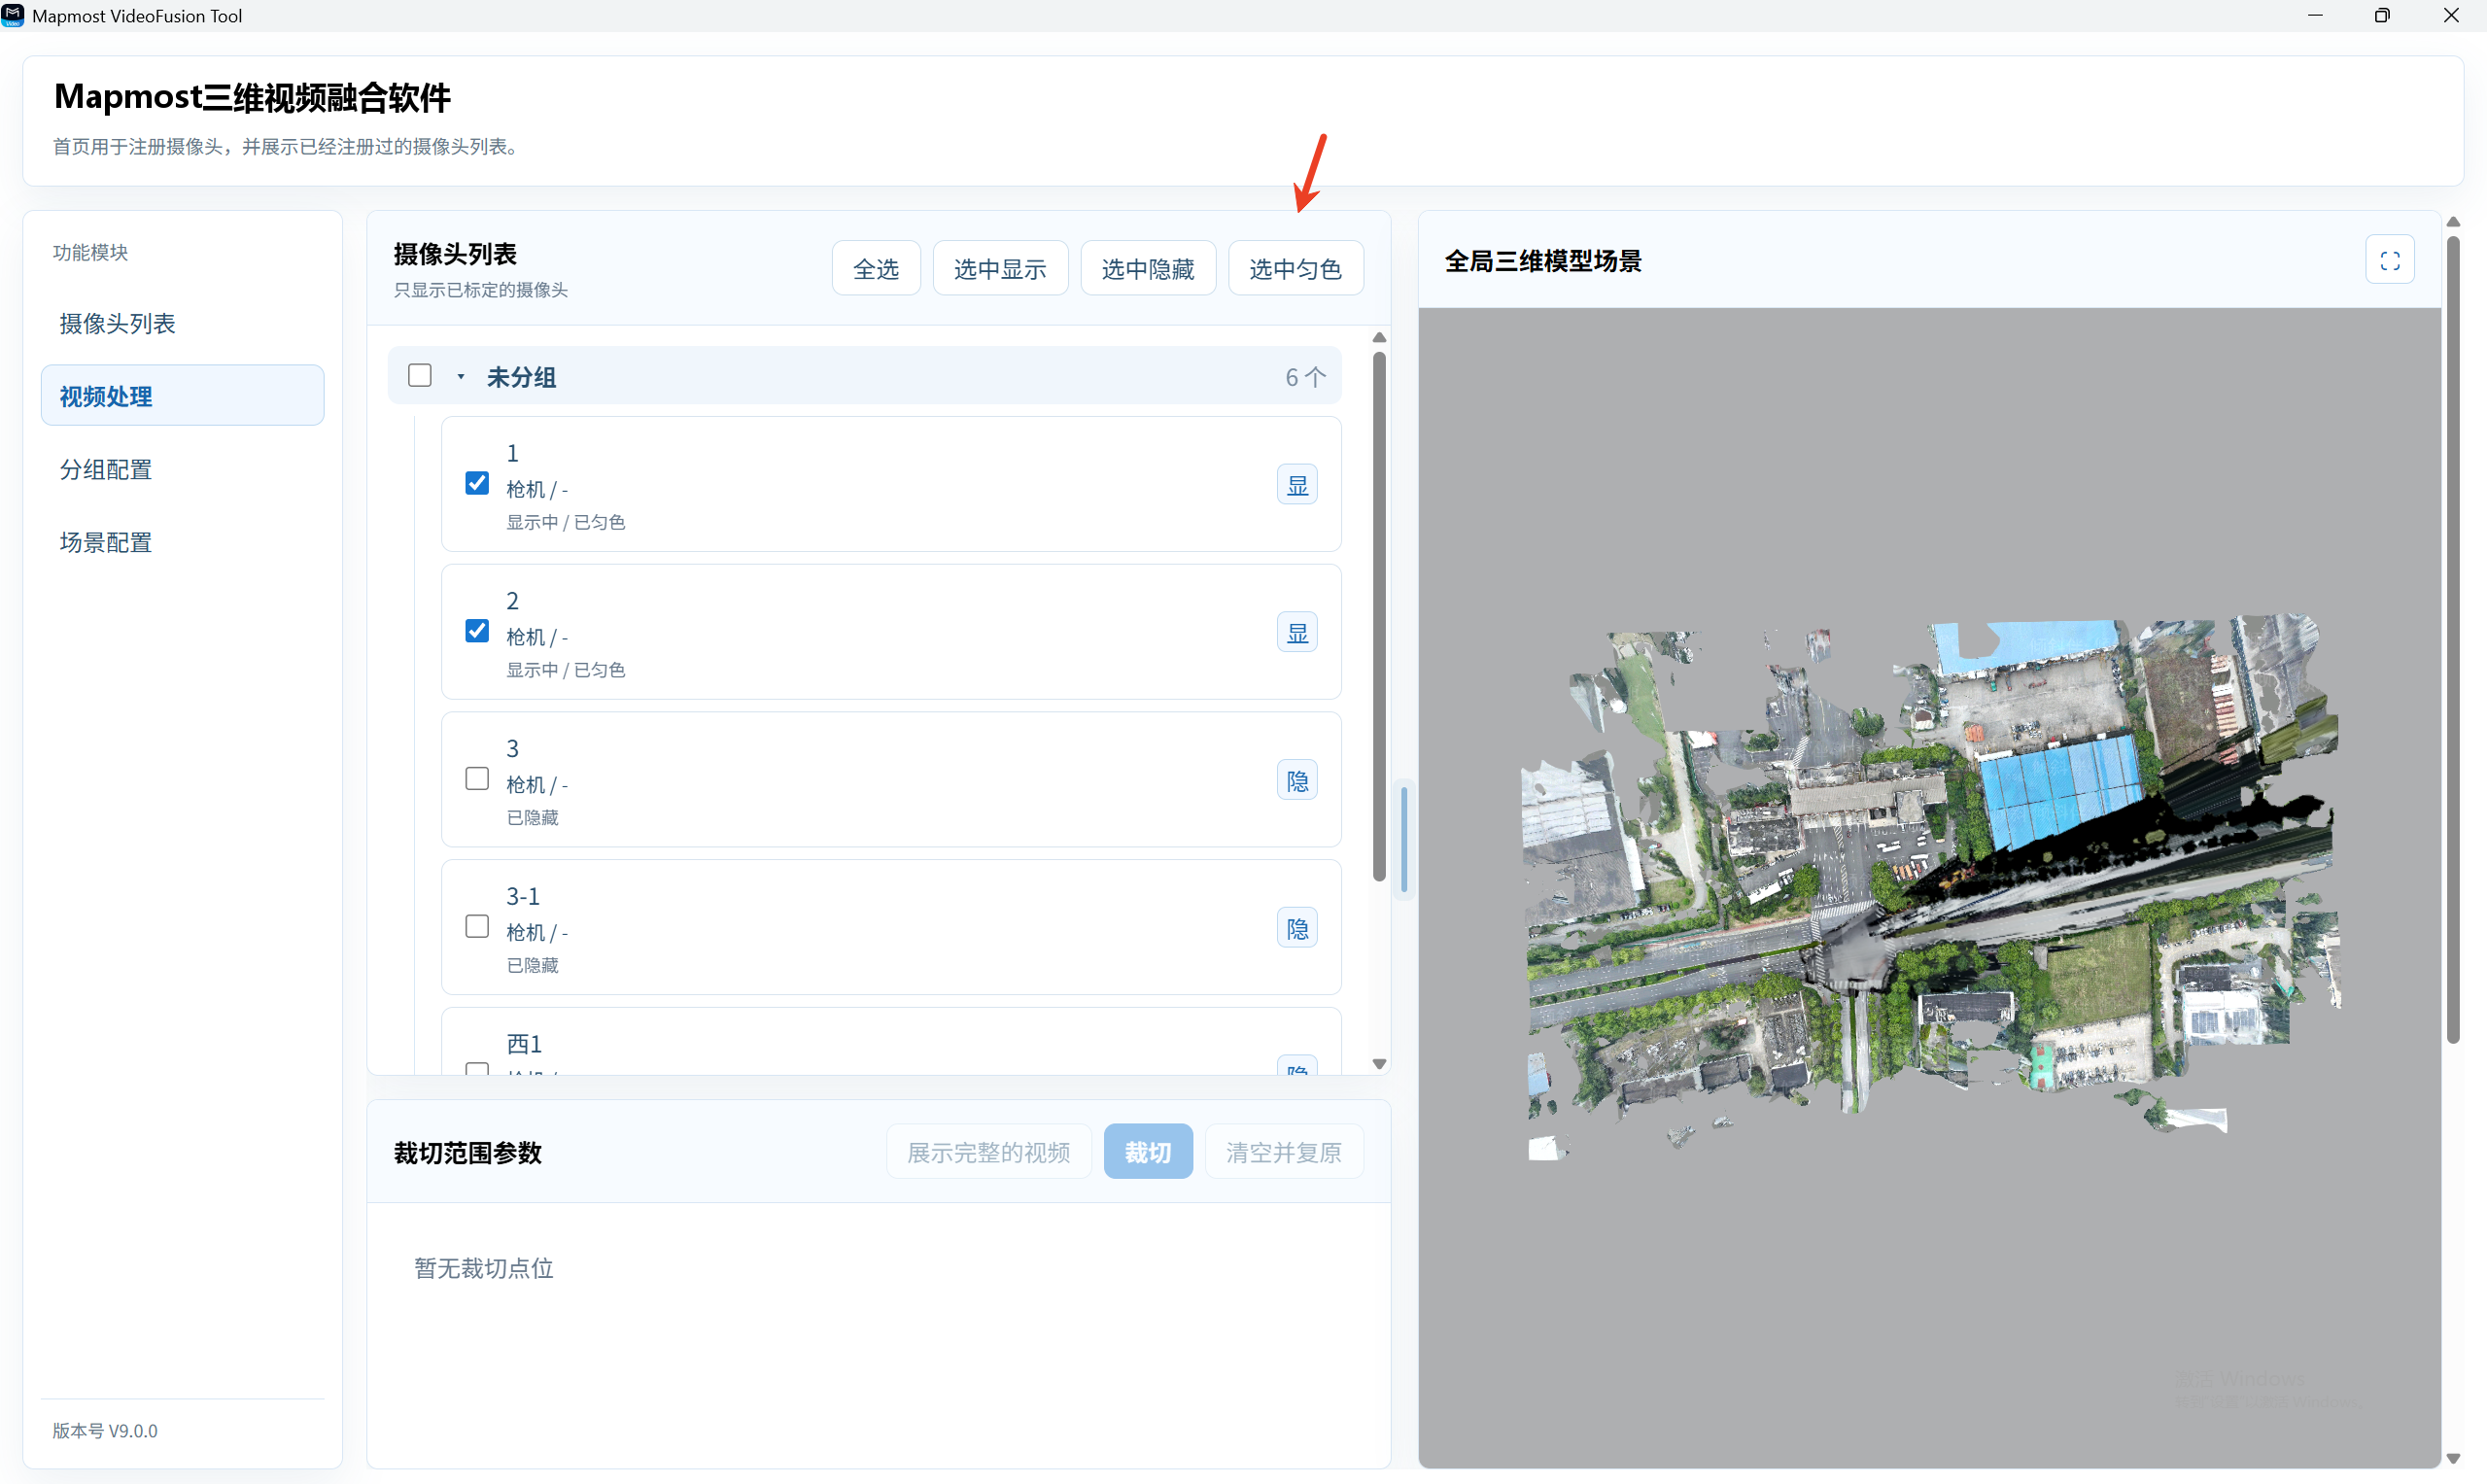The image size is (2487, 1484).
Task: Click camera list scrollbar up arrow
Action: click(x=1379, y=337)
